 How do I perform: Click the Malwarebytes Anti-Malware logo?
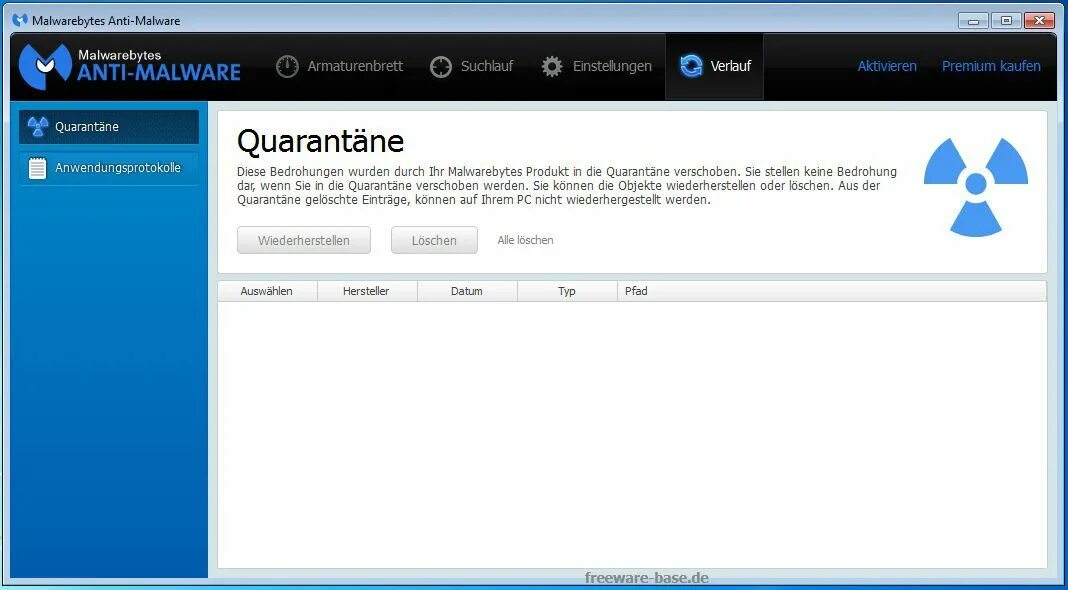tap(129, 67)
